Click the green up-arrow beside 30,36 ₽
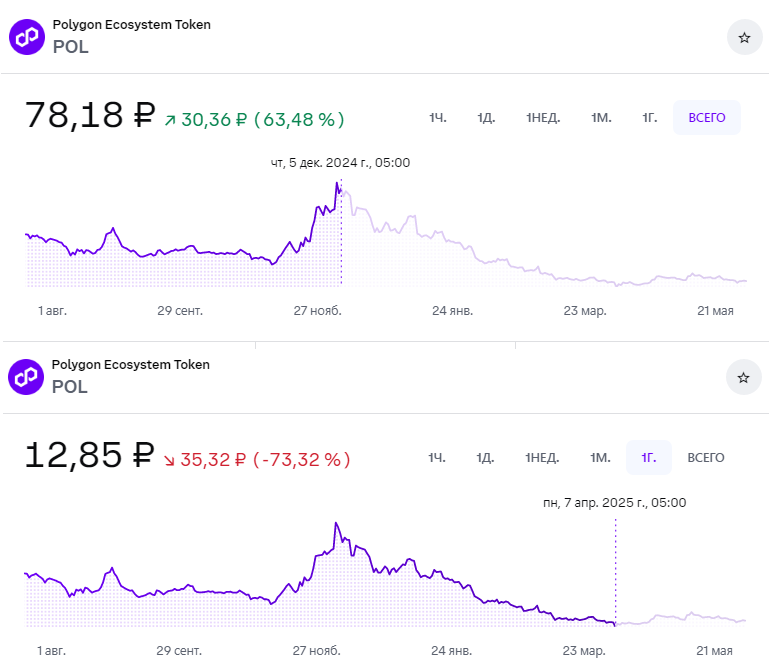Image resolution: width=769 pixels, height=672 pixels. tap(170, 120)
